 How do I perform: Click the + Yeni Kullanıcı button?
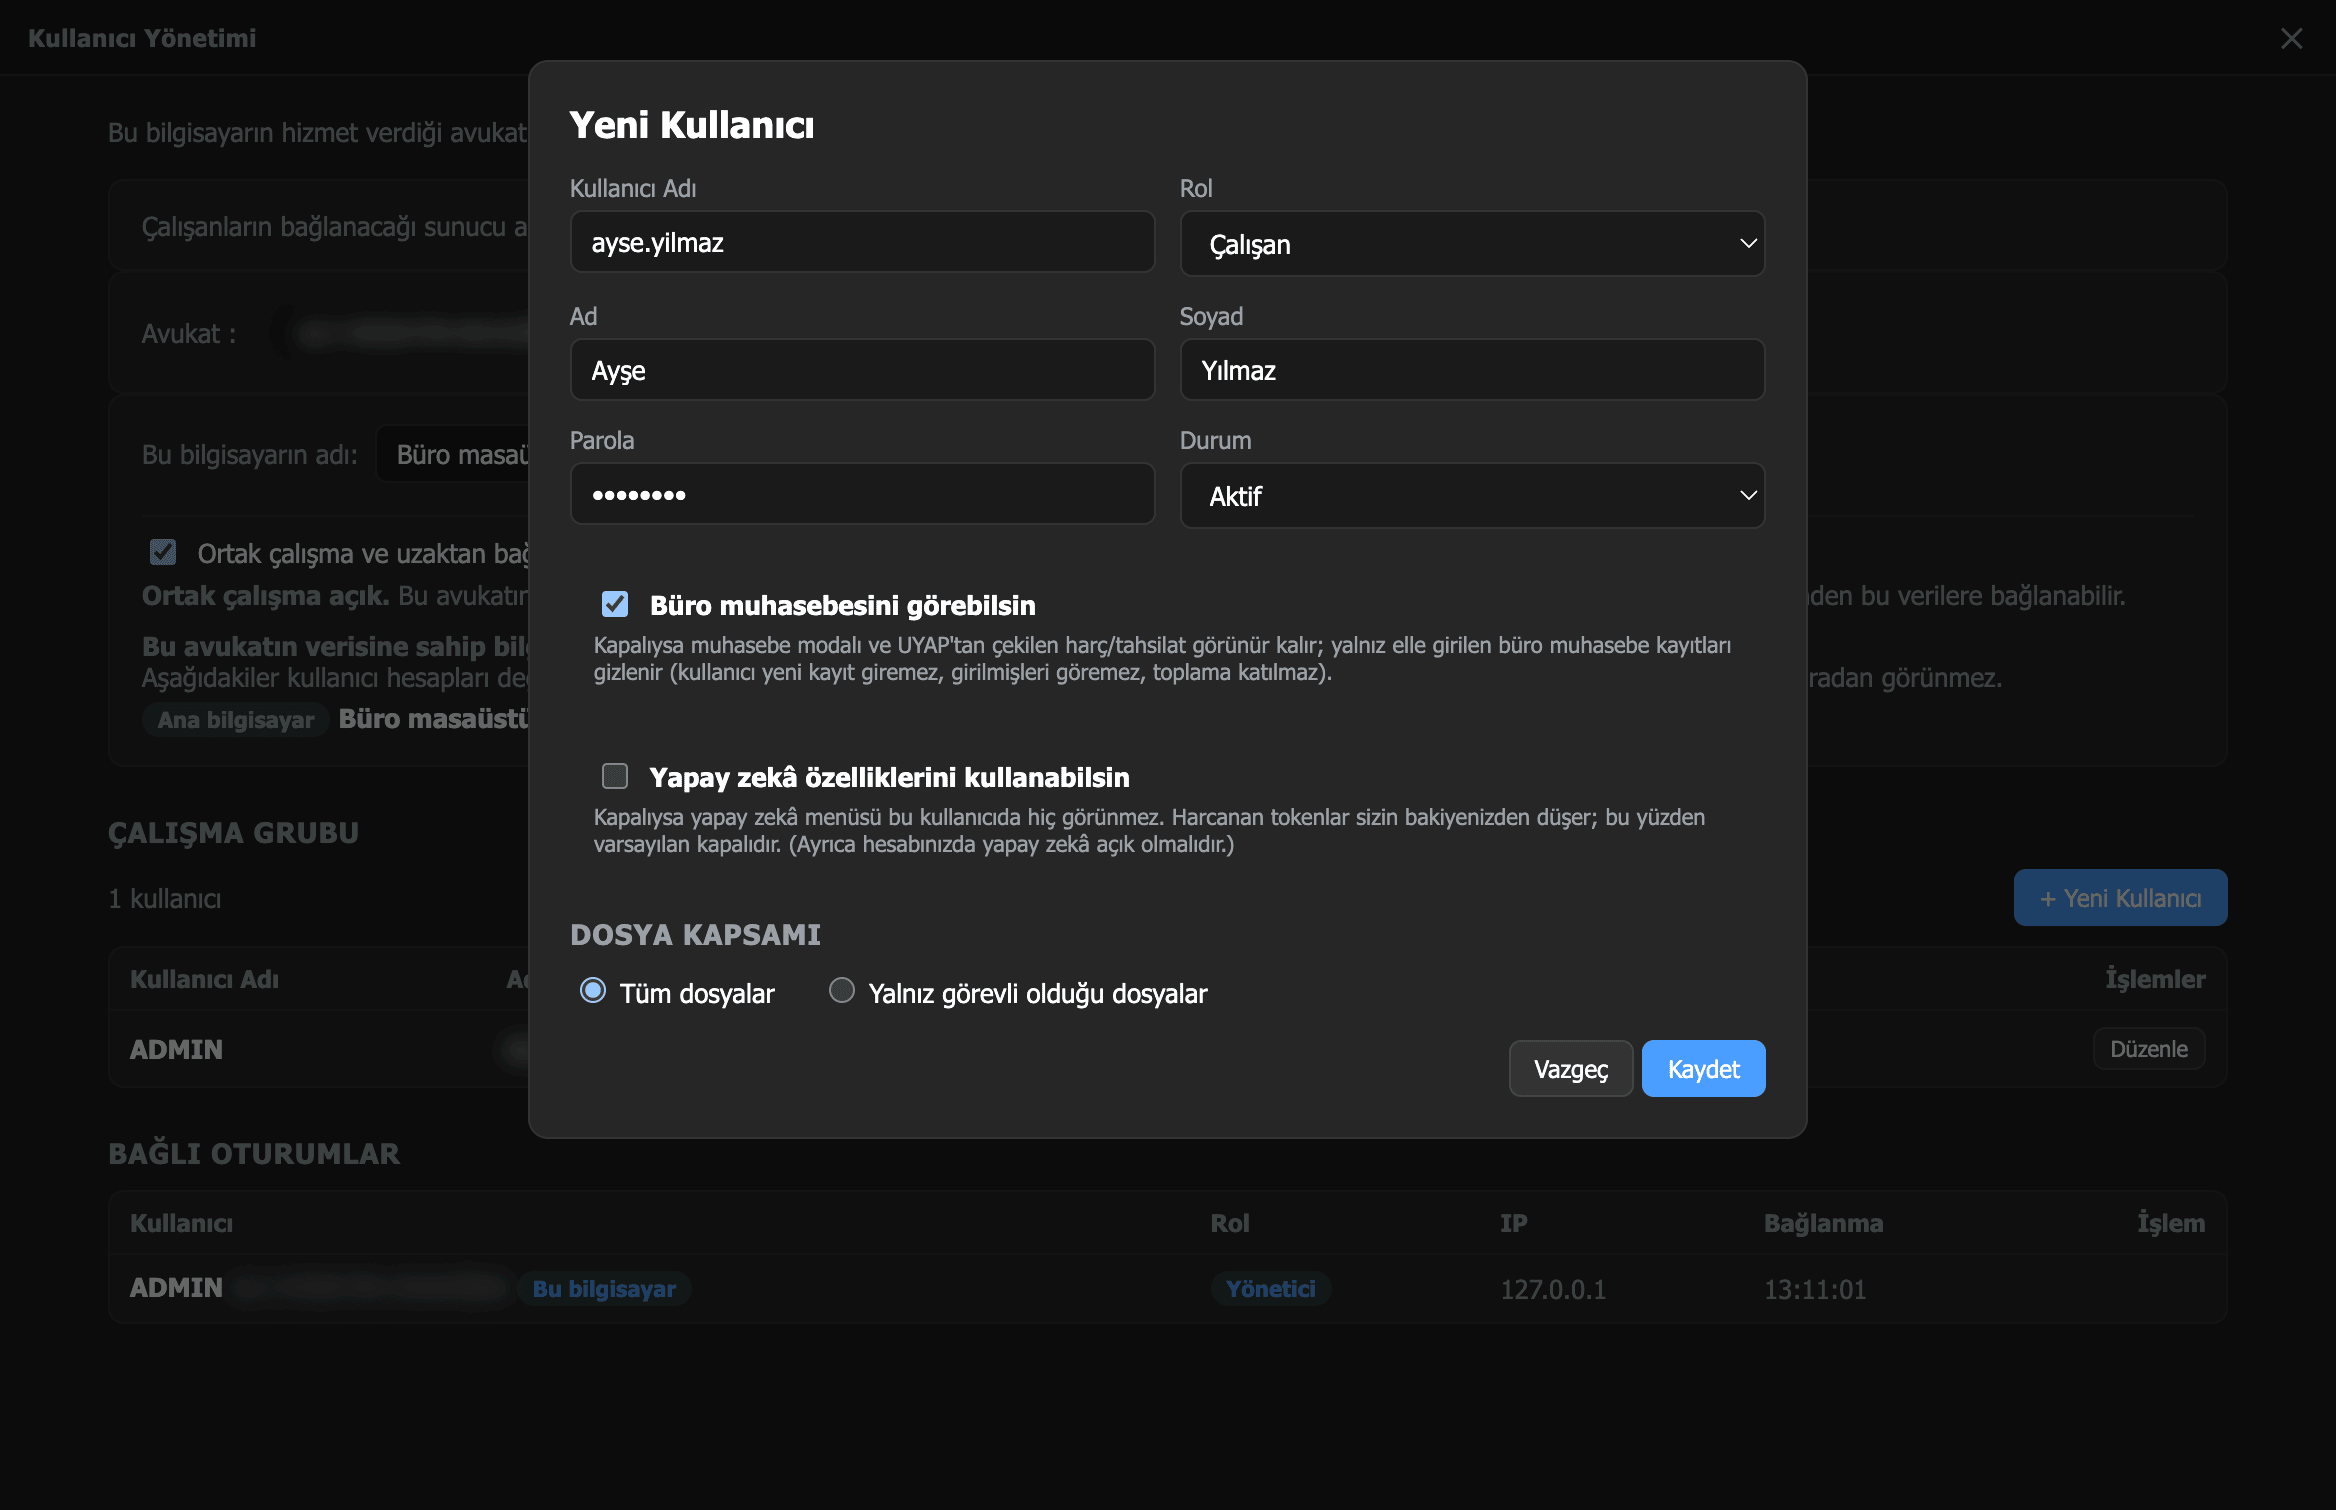(x=2120, y=898)
